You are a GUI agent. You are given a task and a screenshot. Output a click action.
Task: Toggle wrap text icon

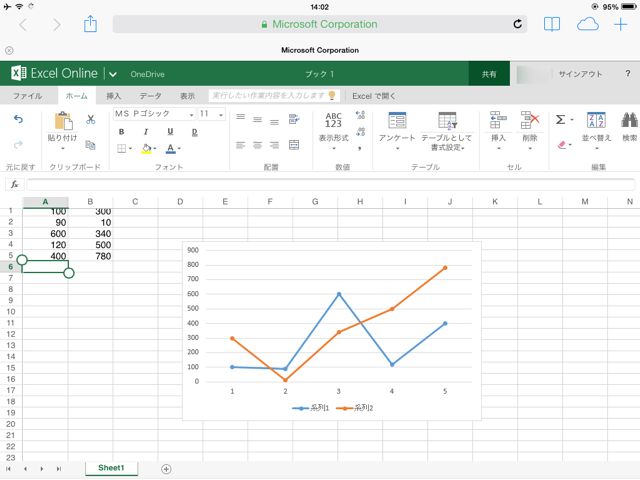click(294, 119)
